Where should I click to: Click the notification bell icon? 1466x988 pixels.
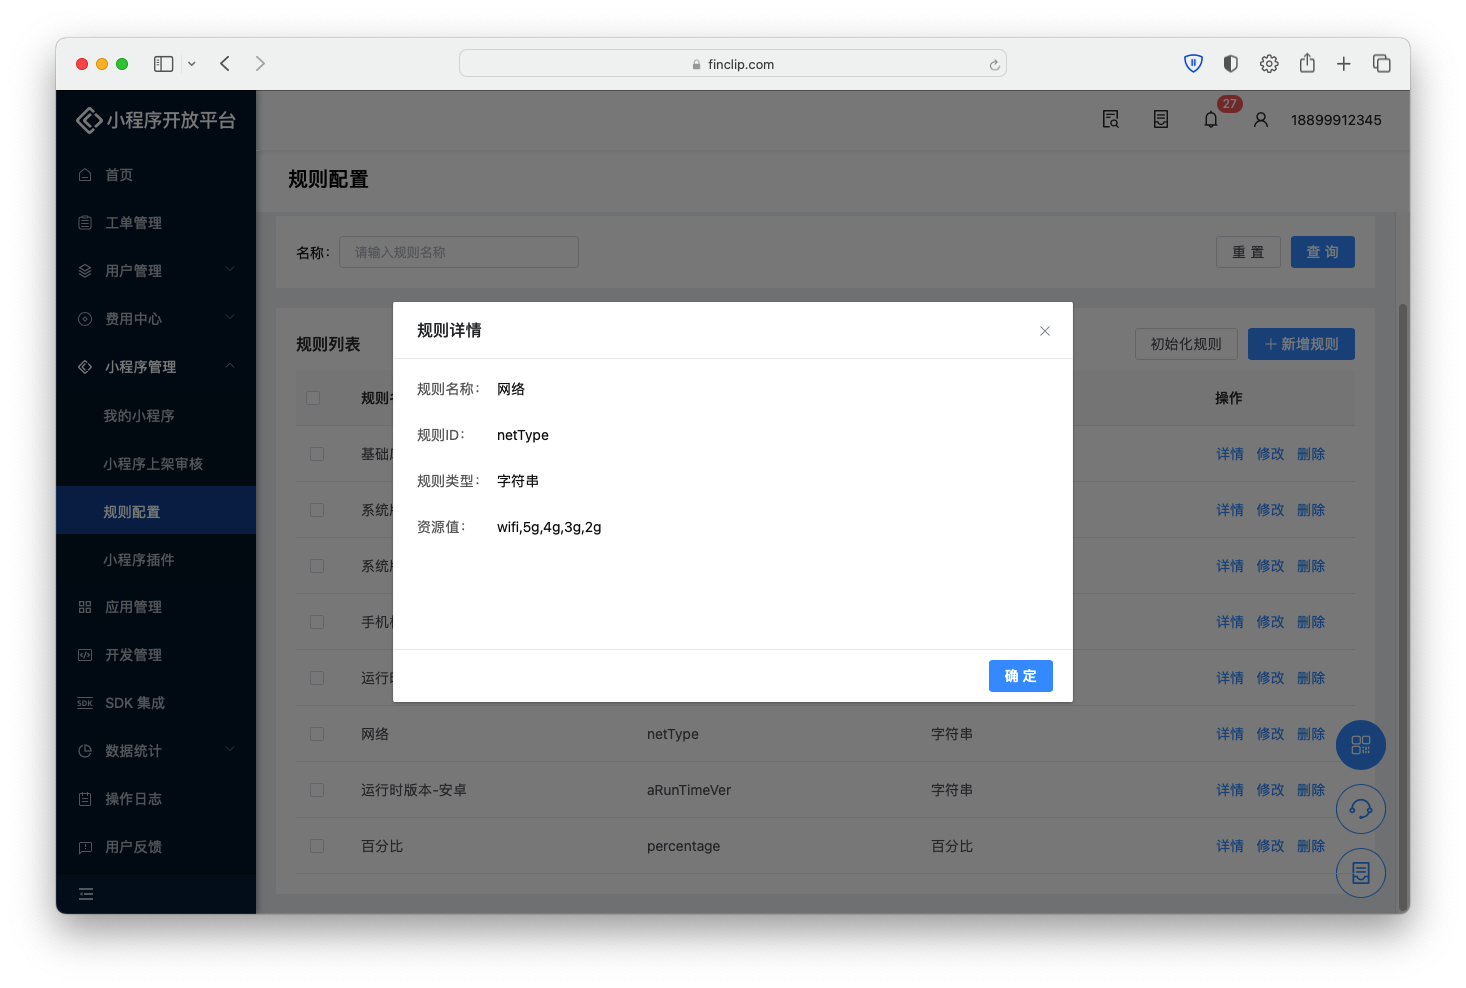(x=1210, y=120)
